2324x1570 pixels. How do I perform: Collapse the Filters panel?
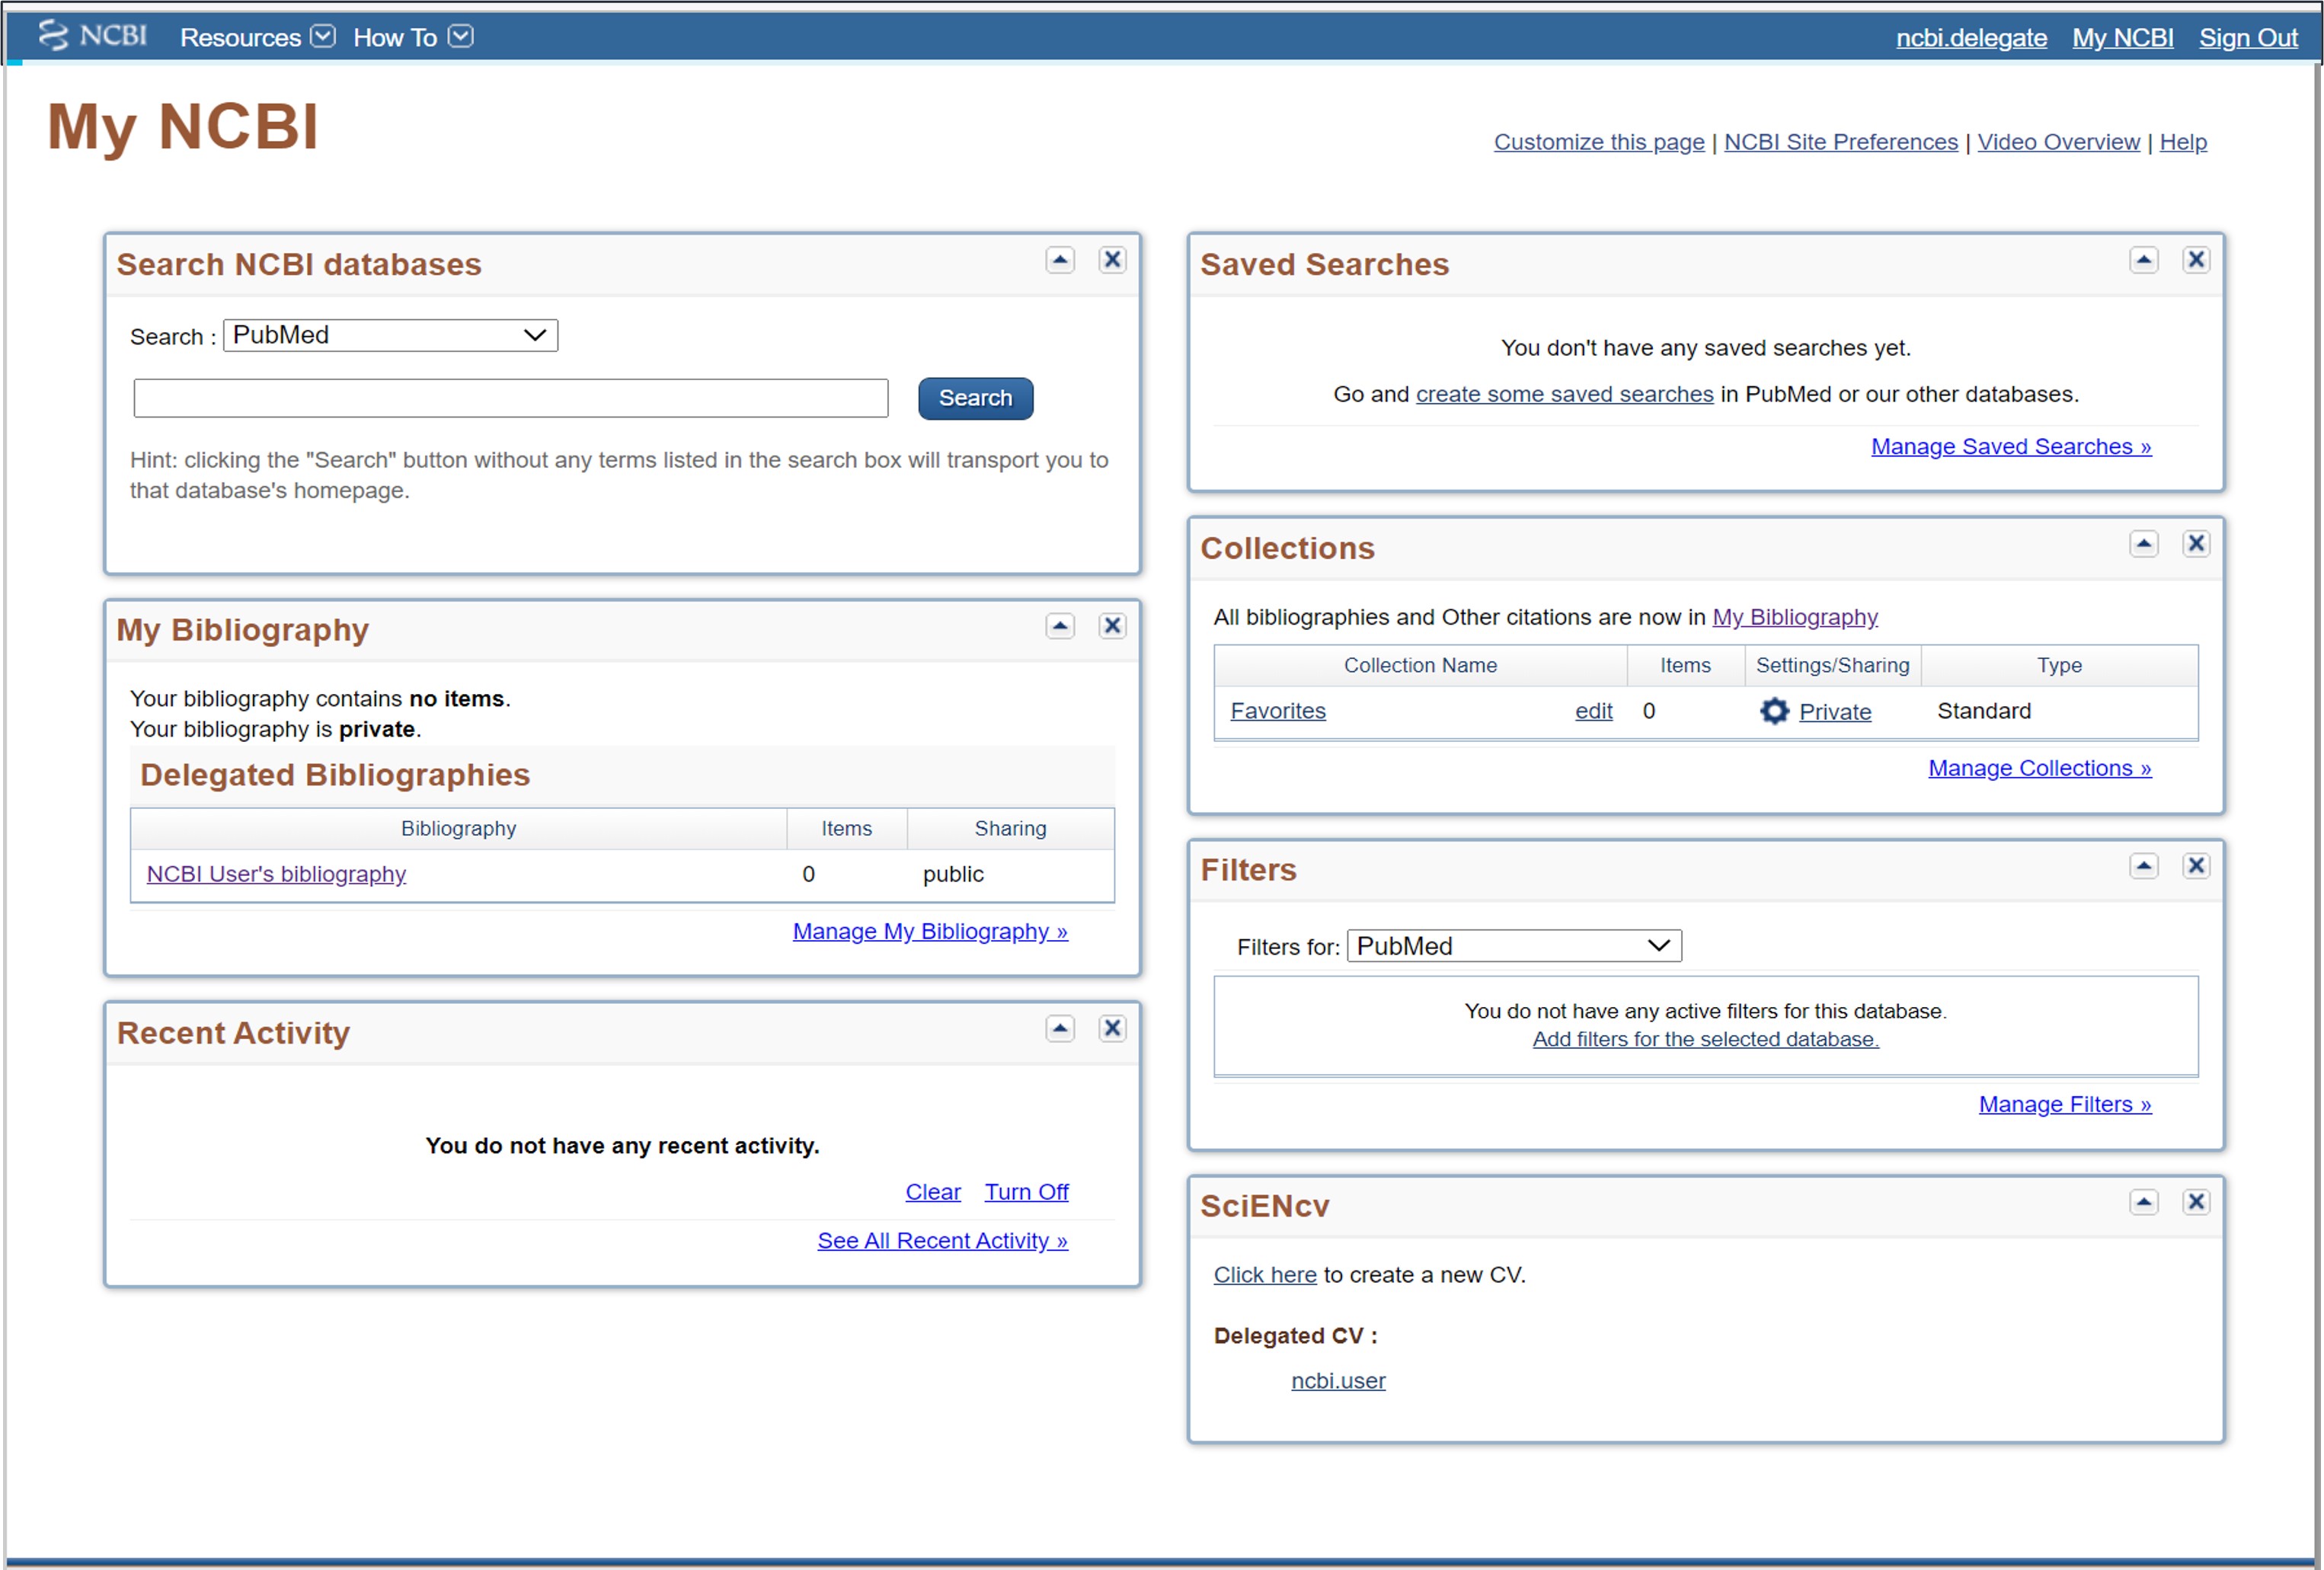(x=2143, y=866)
